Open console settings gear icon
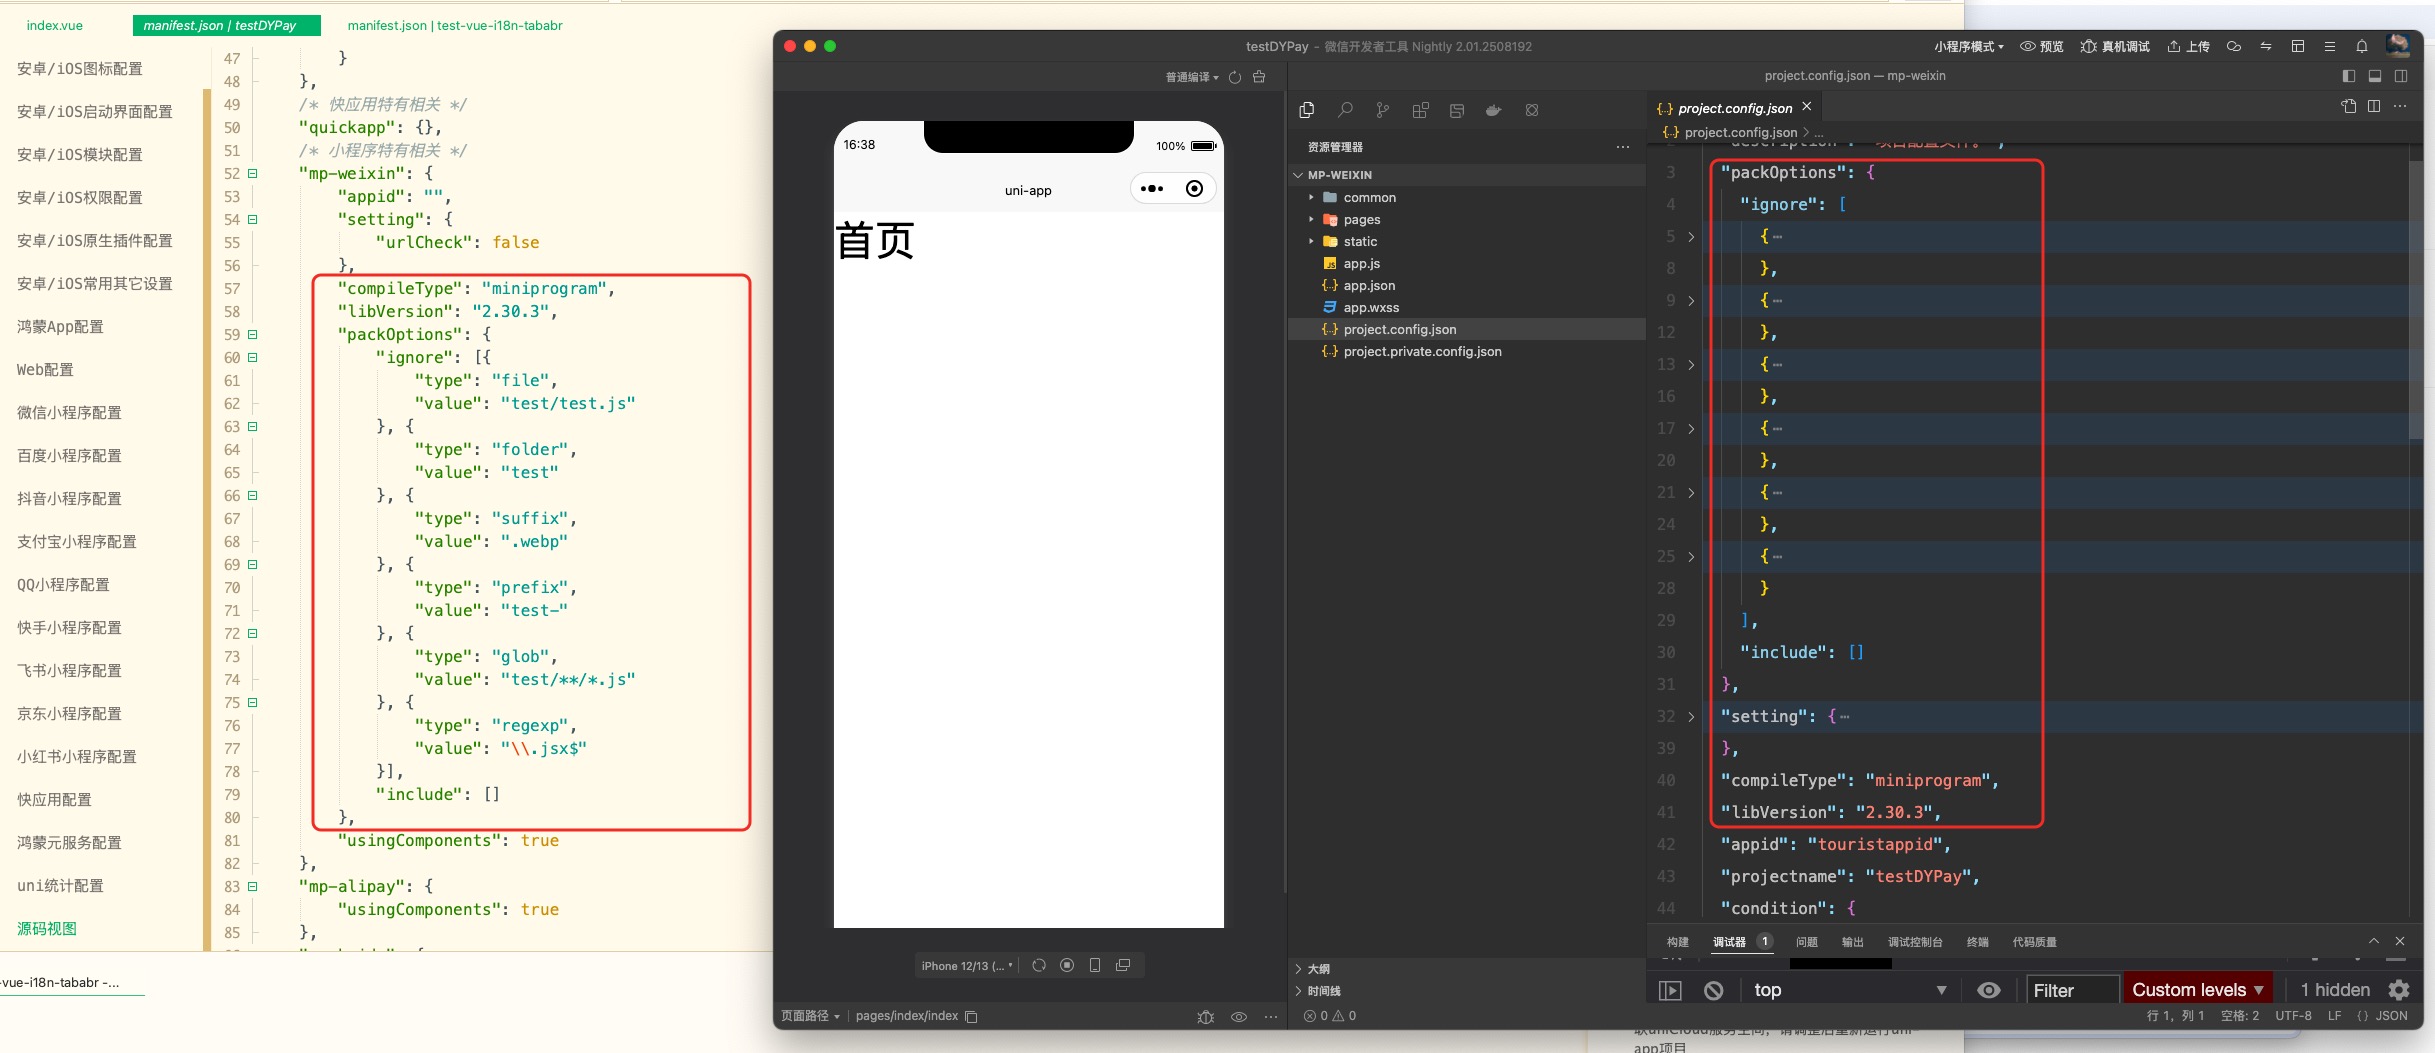Image resolution: width=2435 pixels, height=1053 pixels. [2399, 990]
